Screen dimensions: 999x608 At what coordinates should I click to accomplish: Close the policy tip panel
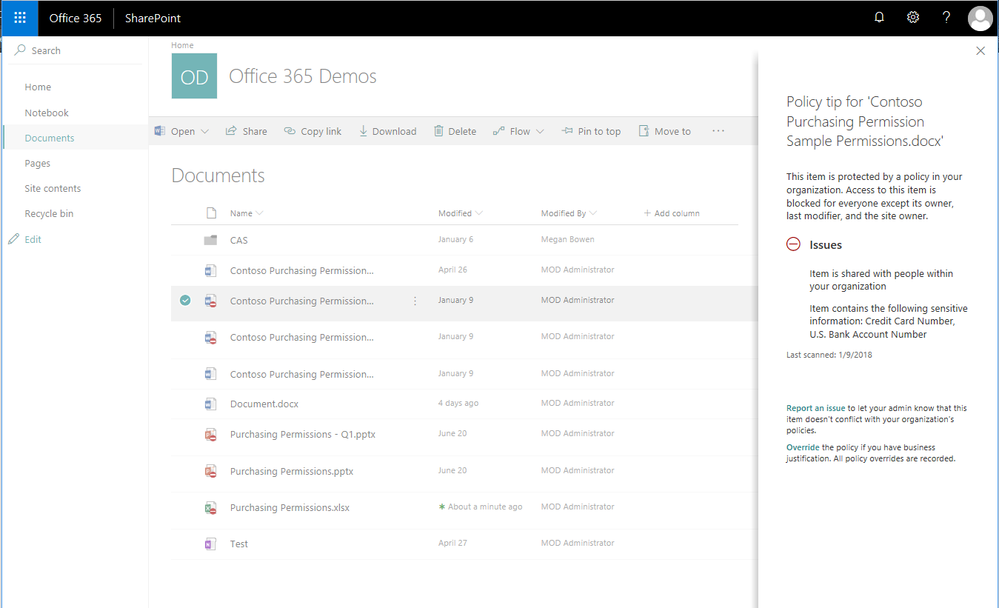[981, 51]
